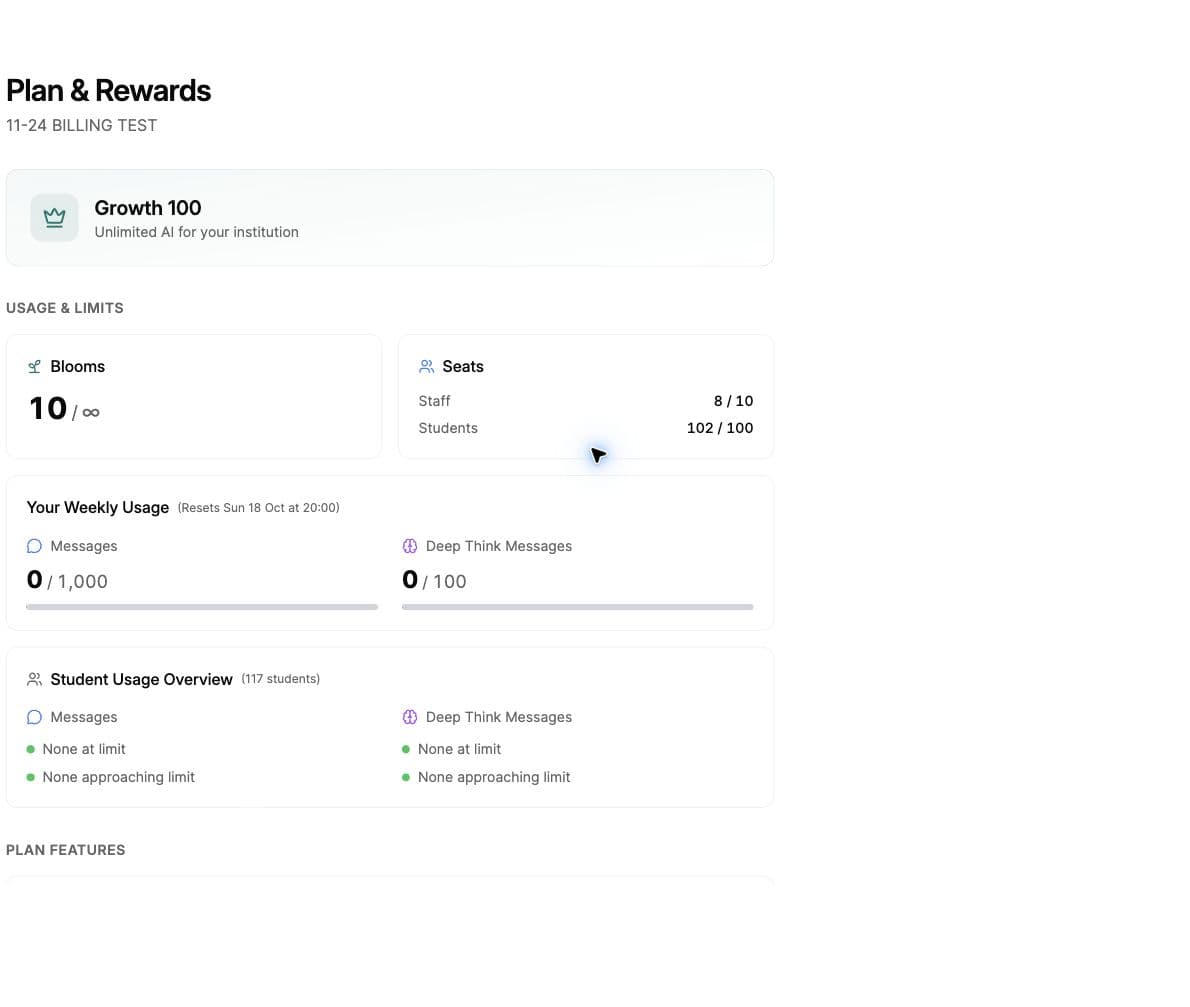Click the '(117 students)' count
This screenshot has width=1190, height=1007.
281,679
